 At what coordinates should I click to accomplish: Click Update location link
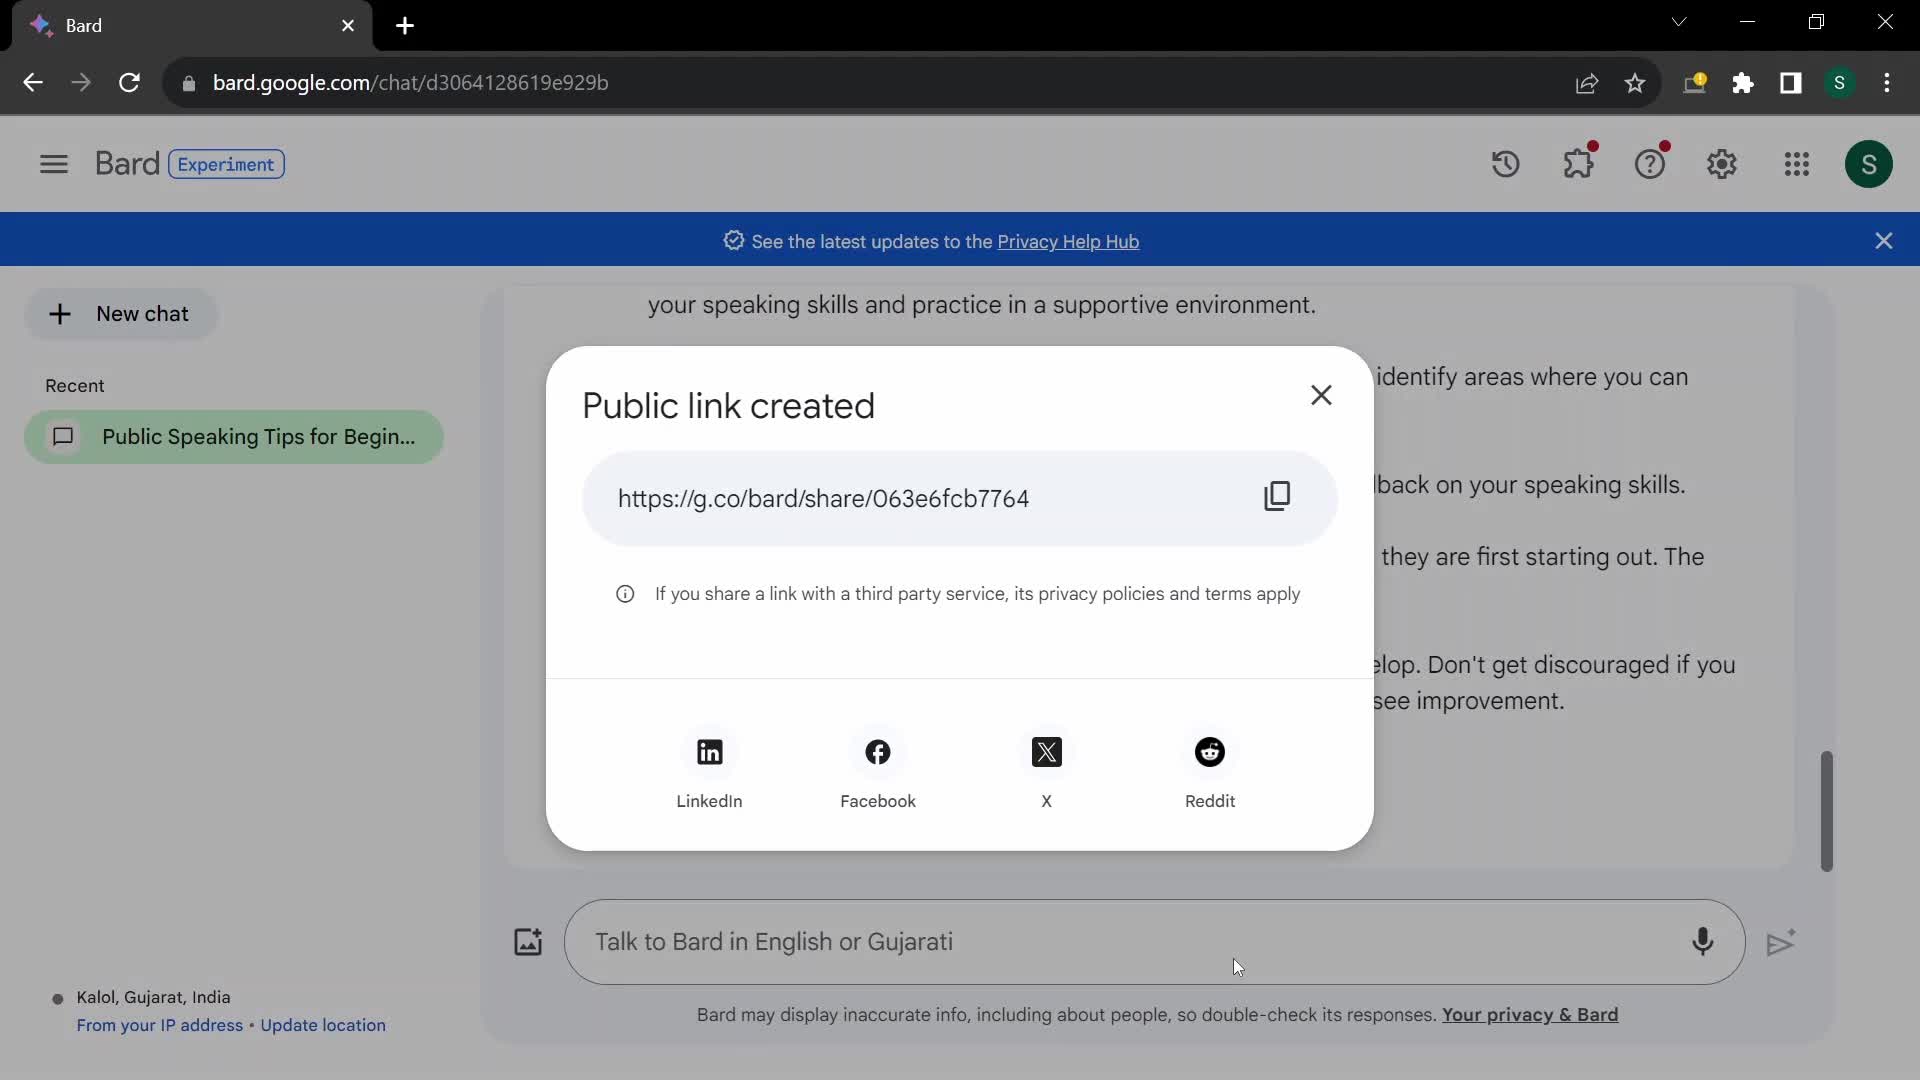point(323,1026)
